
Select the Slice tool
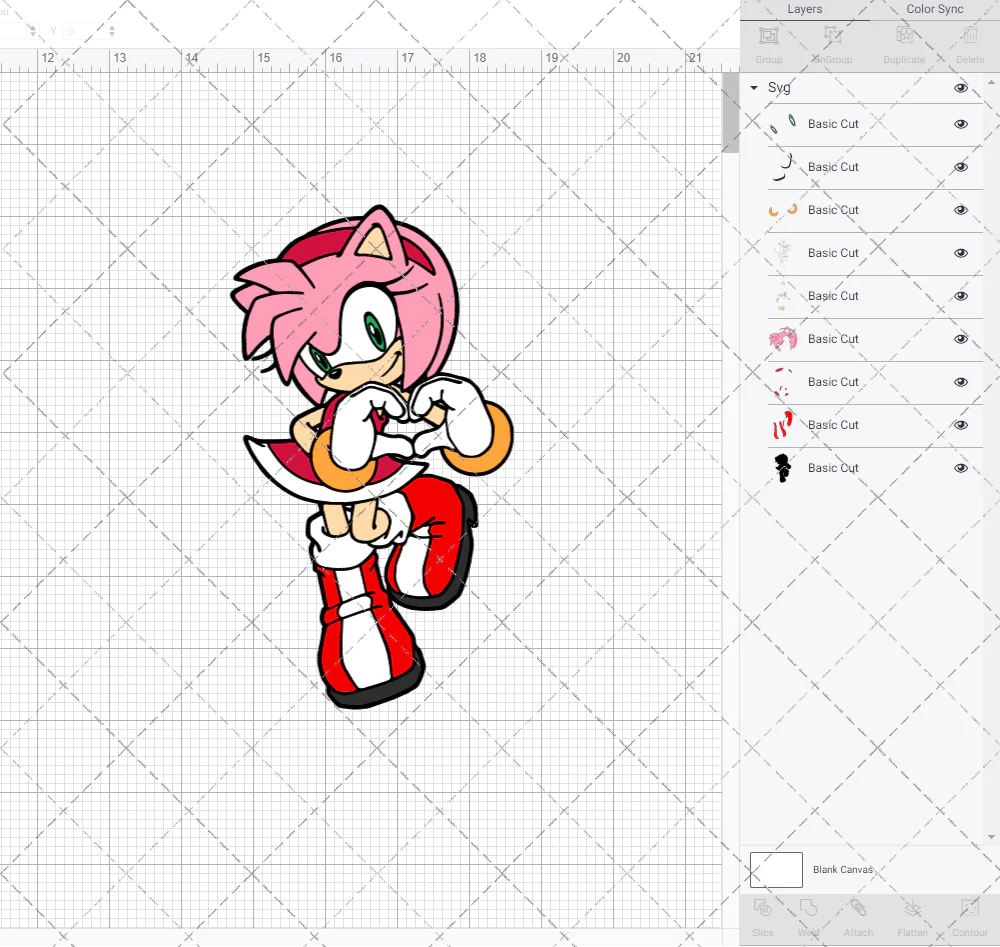click(x=762, y=914)
